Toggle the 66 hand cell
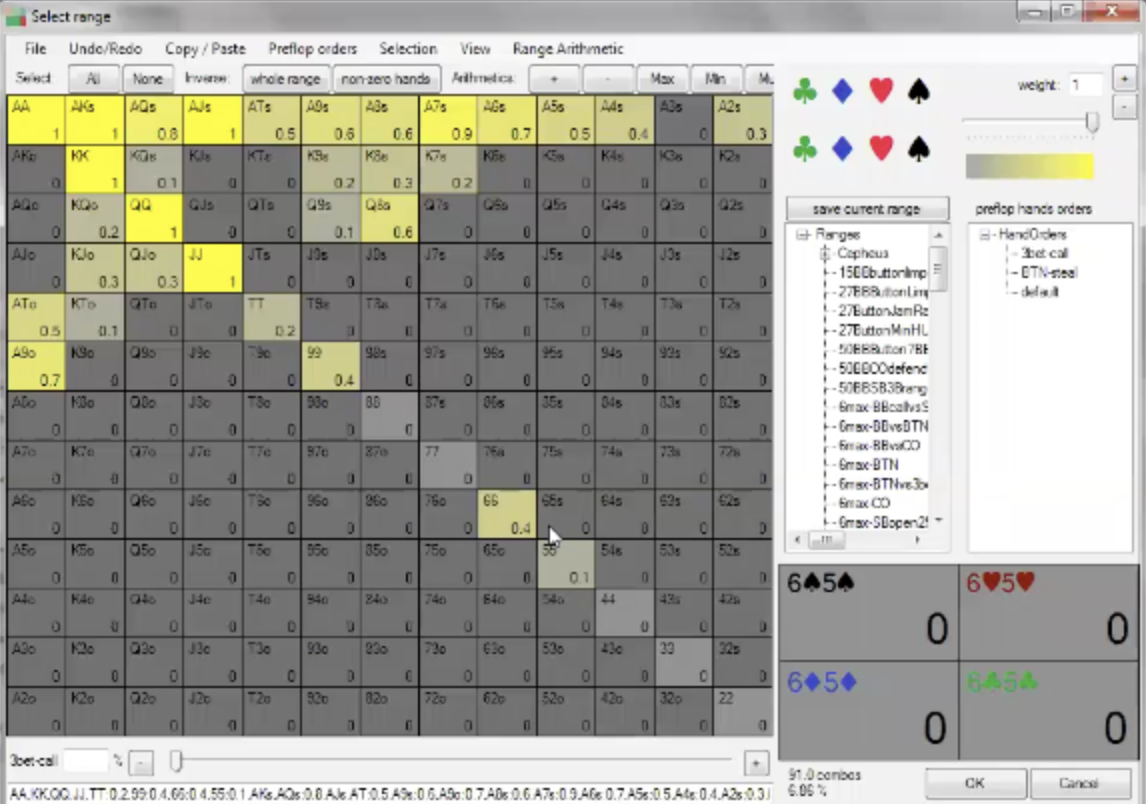This screenshot has width=1146, height=804. point(507,514)
